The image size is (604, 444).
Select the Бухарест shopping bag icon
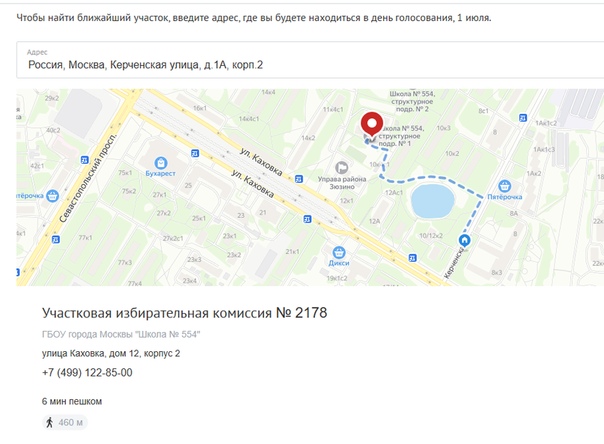[x=161, y=163]
